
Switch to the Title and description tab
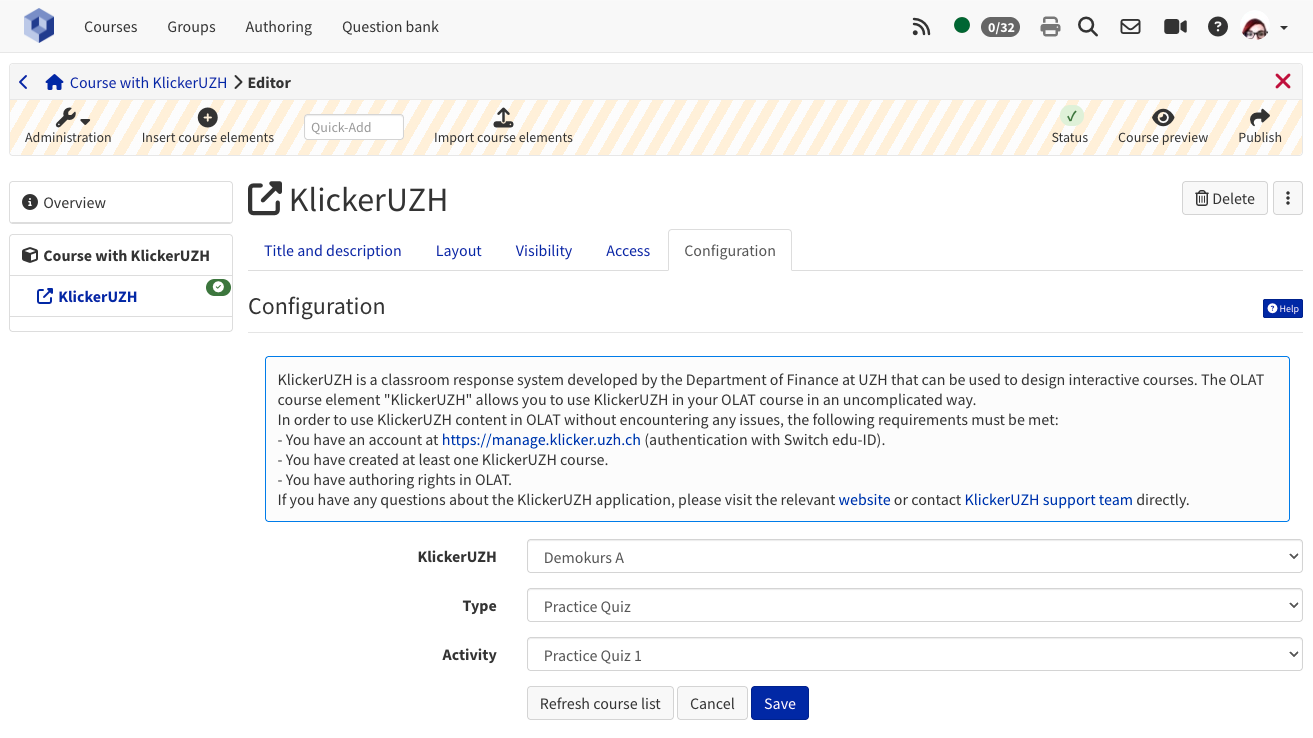(333, 250)
